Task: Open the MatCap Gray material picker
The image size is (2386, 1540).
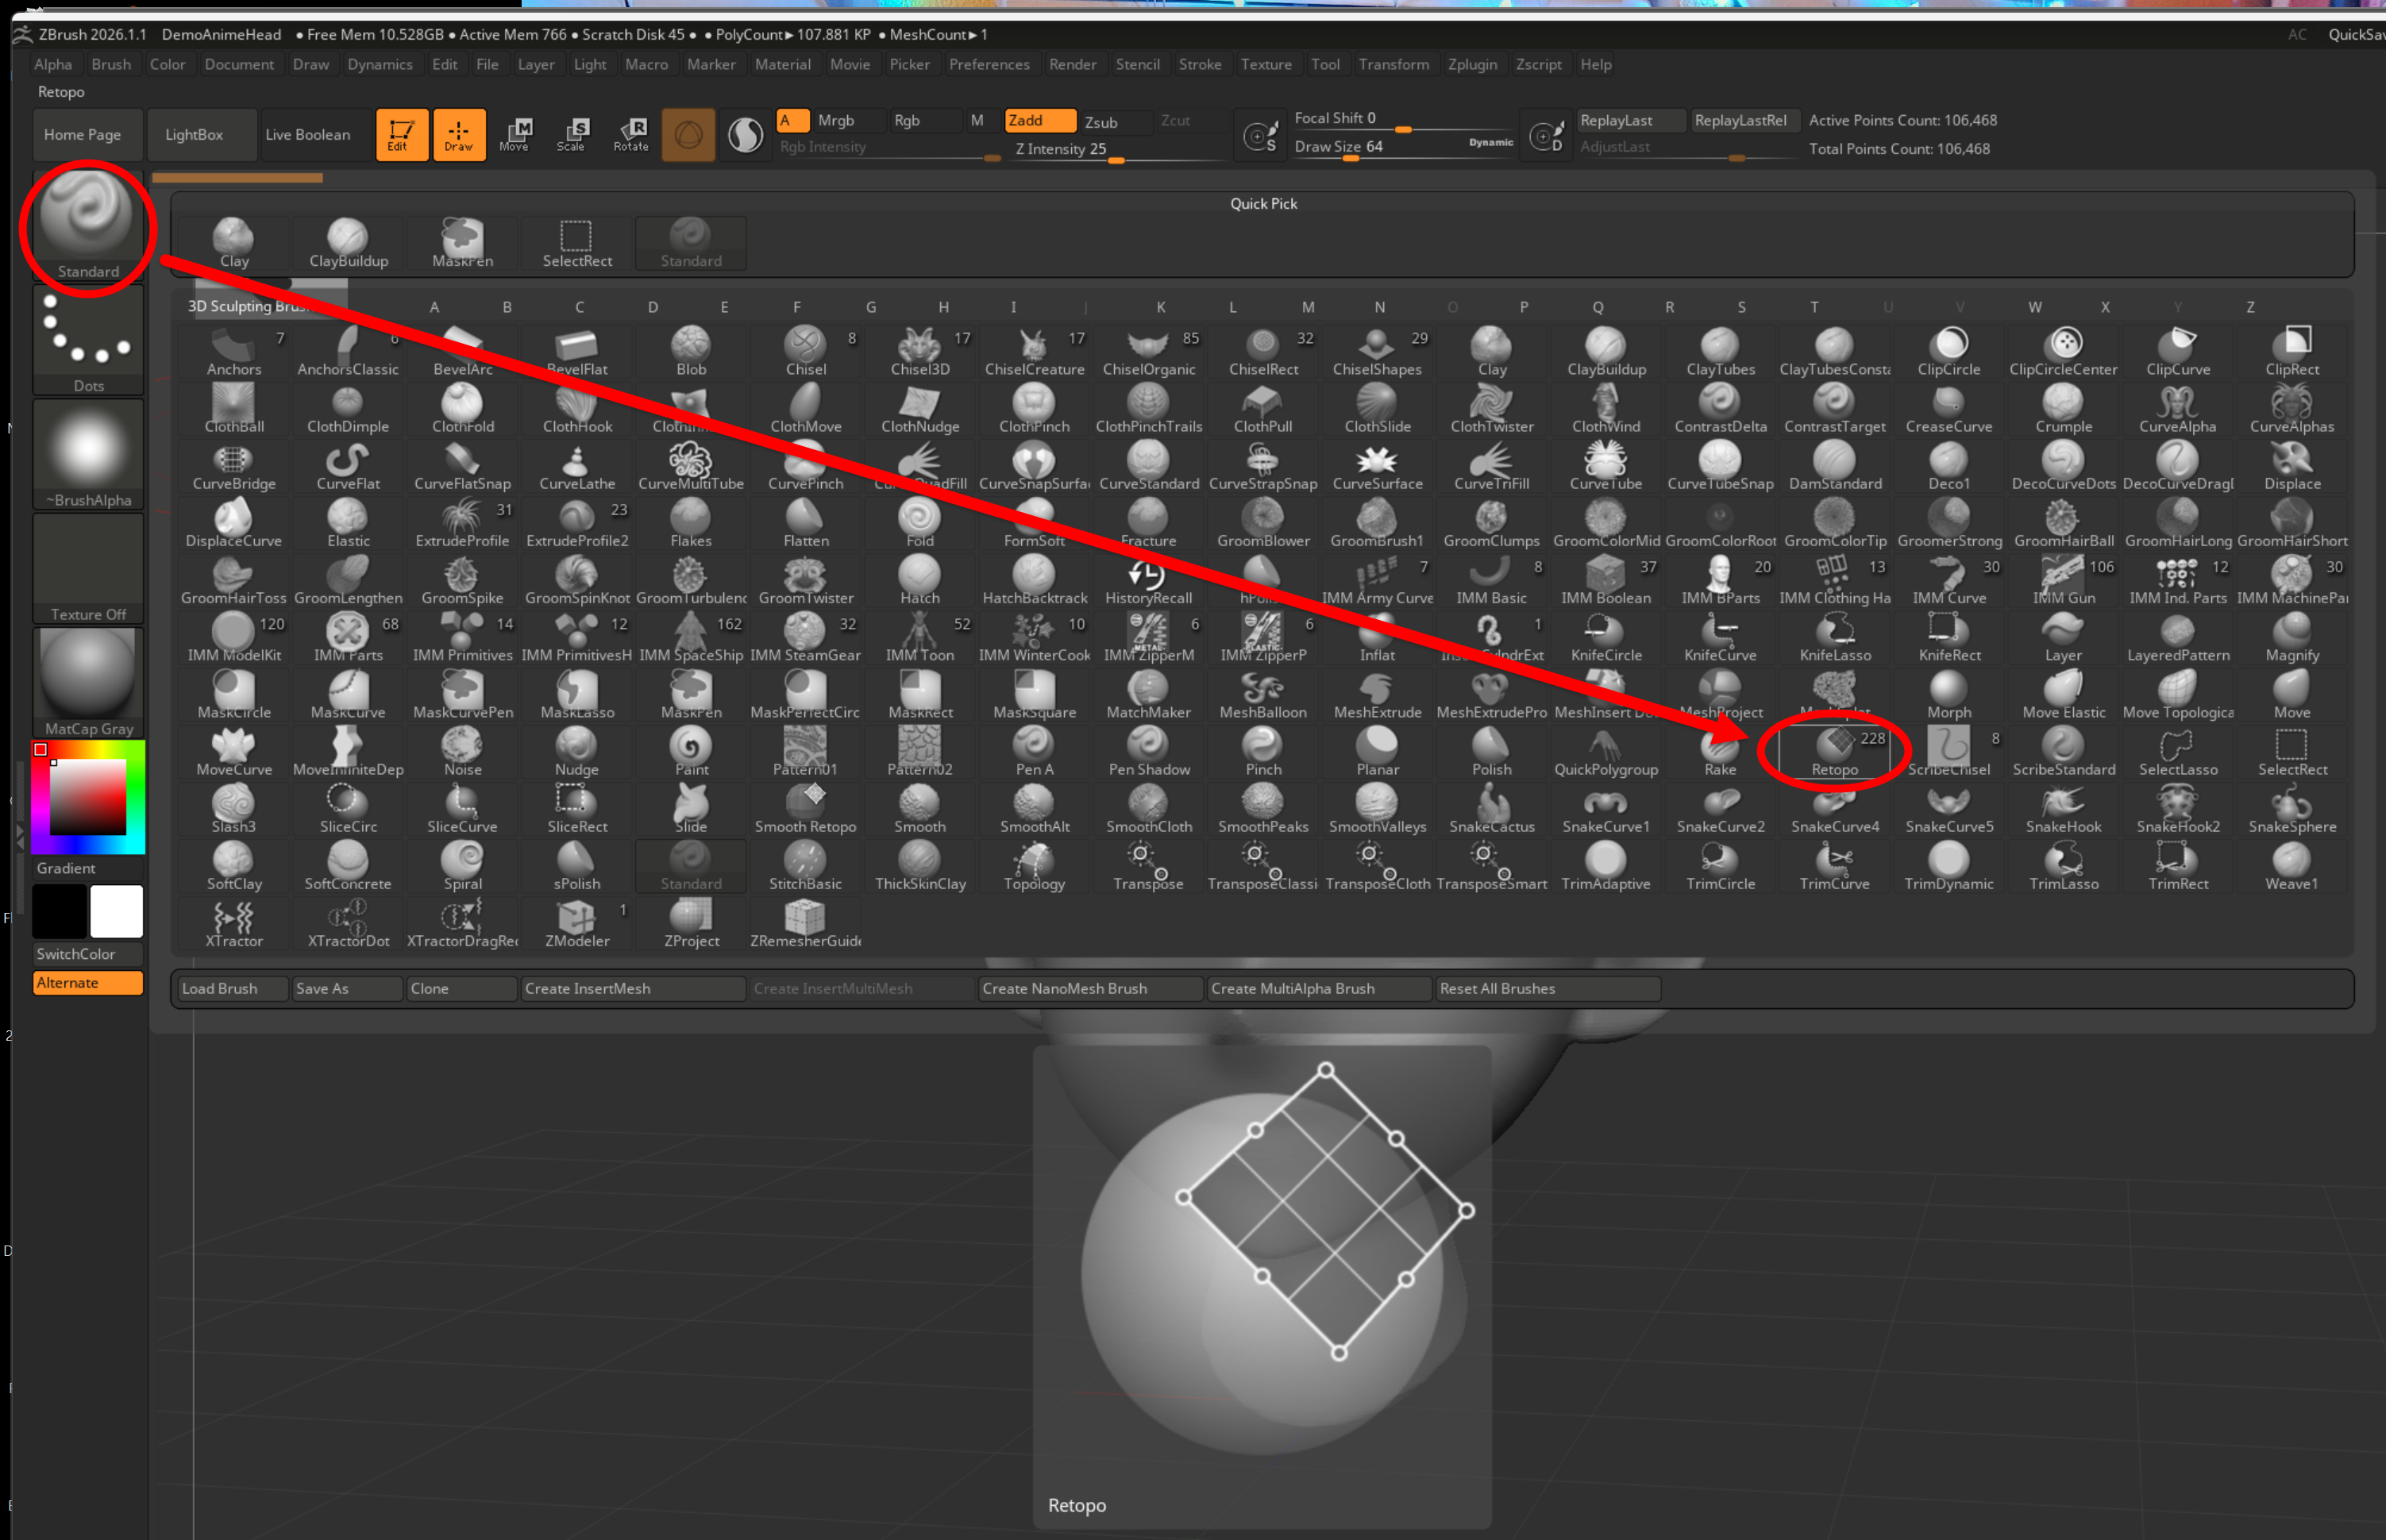Action: (88, 680)
